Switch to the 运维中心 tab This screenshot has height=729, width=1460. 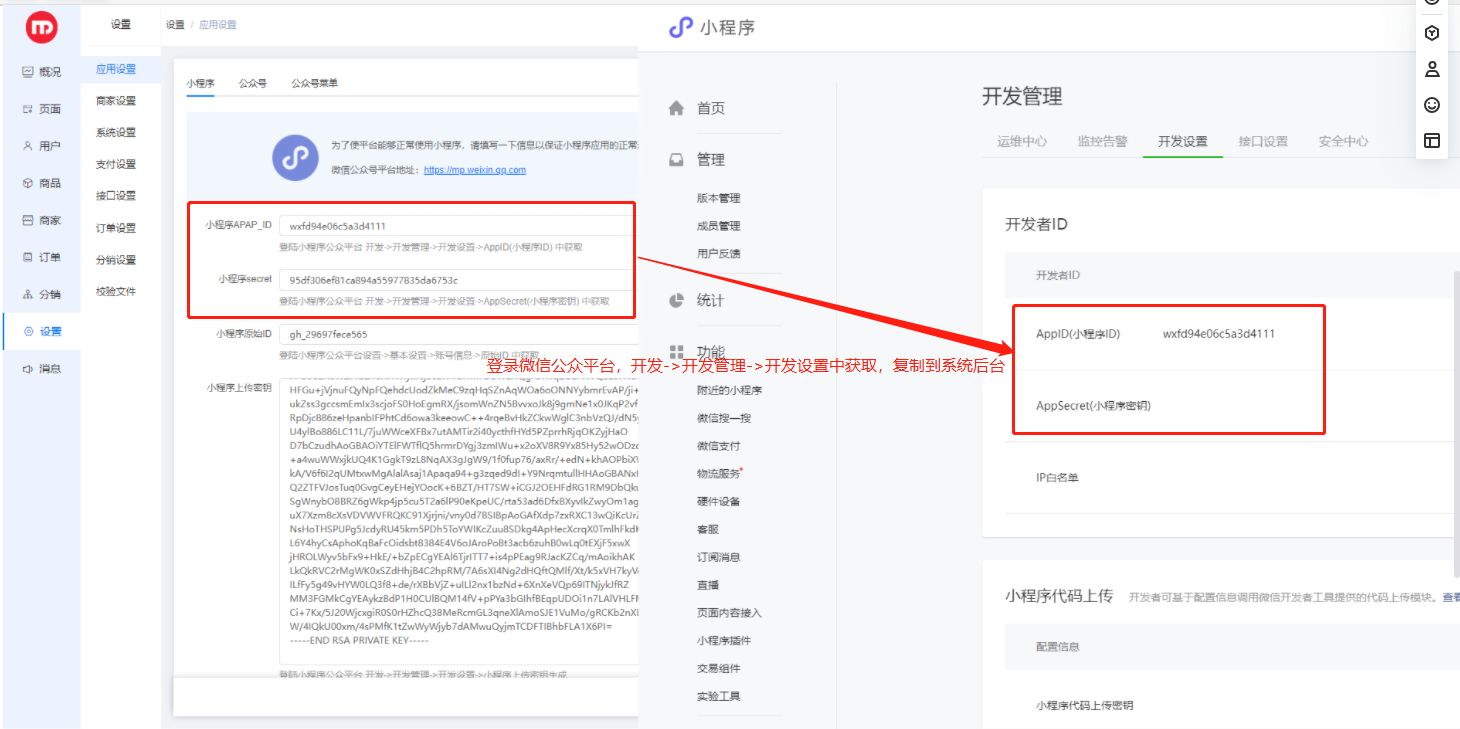[1022, 141]
